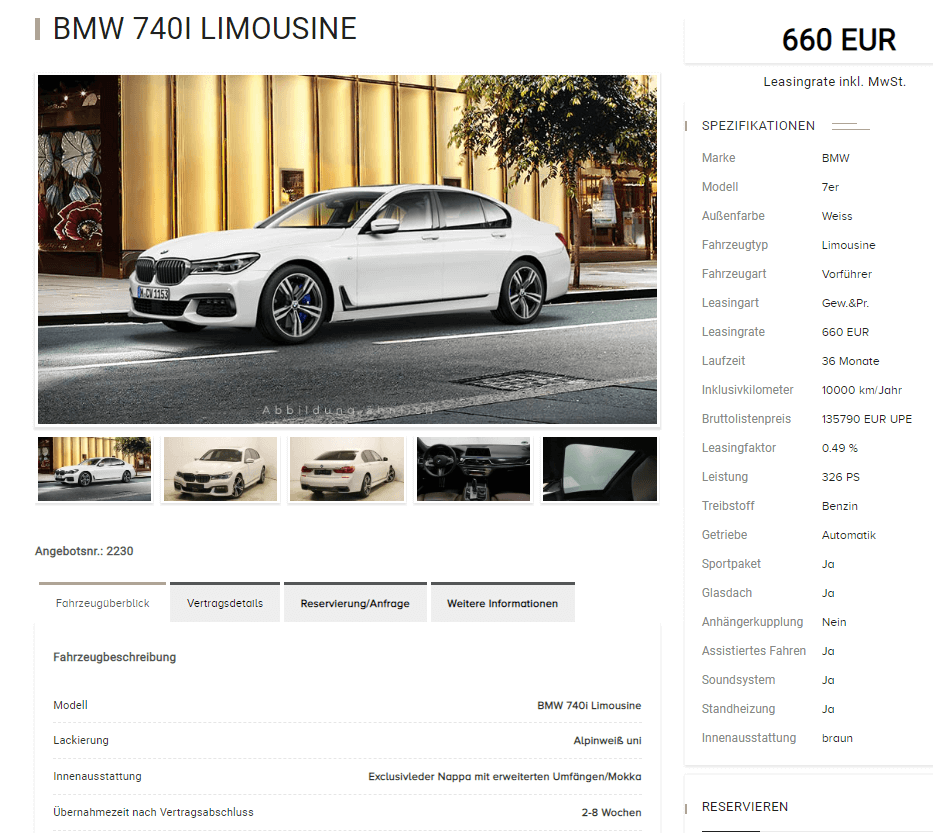Select the "Exclusivleder Nappa mit erweiterten Umfängen/Mokka" value
Image resolution: width=933 pixels, height=833 pixels.
tap(505, 776)
